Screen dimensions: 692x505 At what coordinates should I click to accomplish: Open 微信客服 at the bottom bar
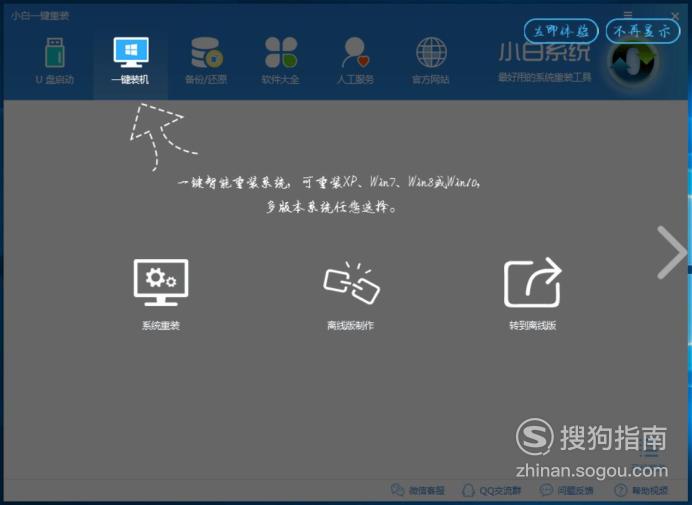(x=417, y=490)
